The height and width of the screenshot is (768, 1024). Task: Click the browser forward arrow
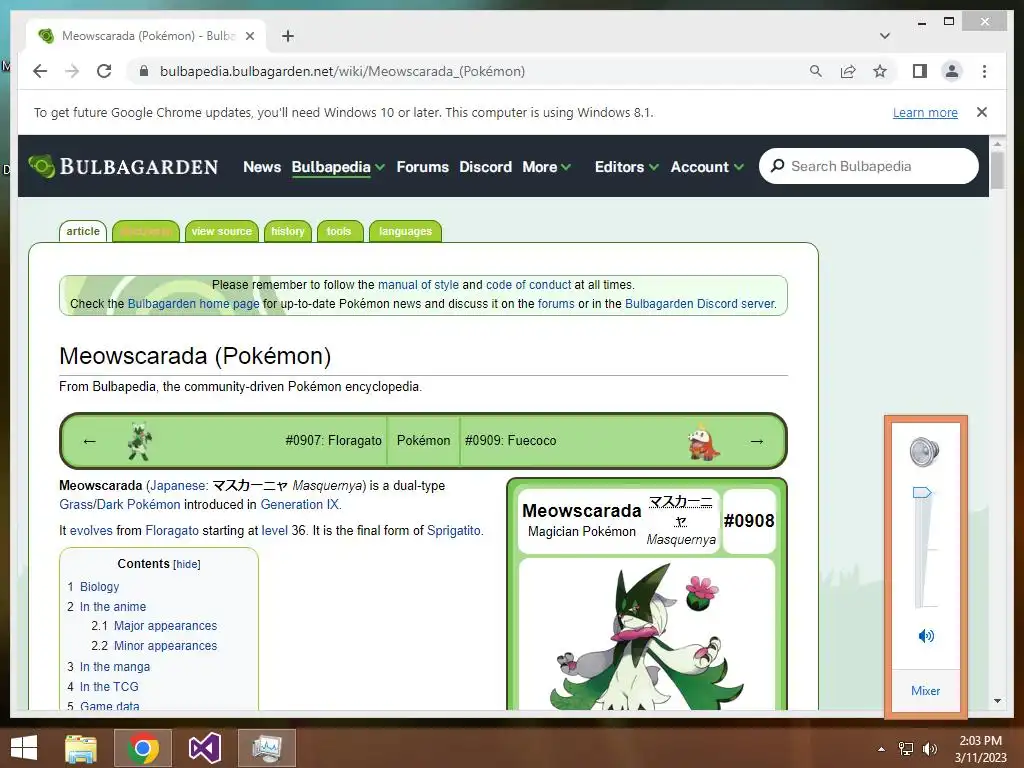72,71
